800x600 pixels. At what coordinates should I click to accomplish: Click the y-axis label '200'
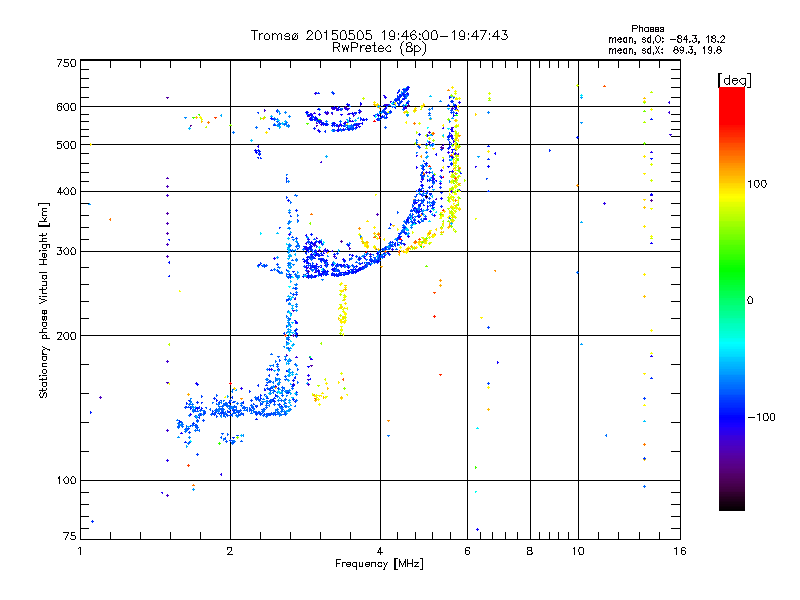click(66, 336)
